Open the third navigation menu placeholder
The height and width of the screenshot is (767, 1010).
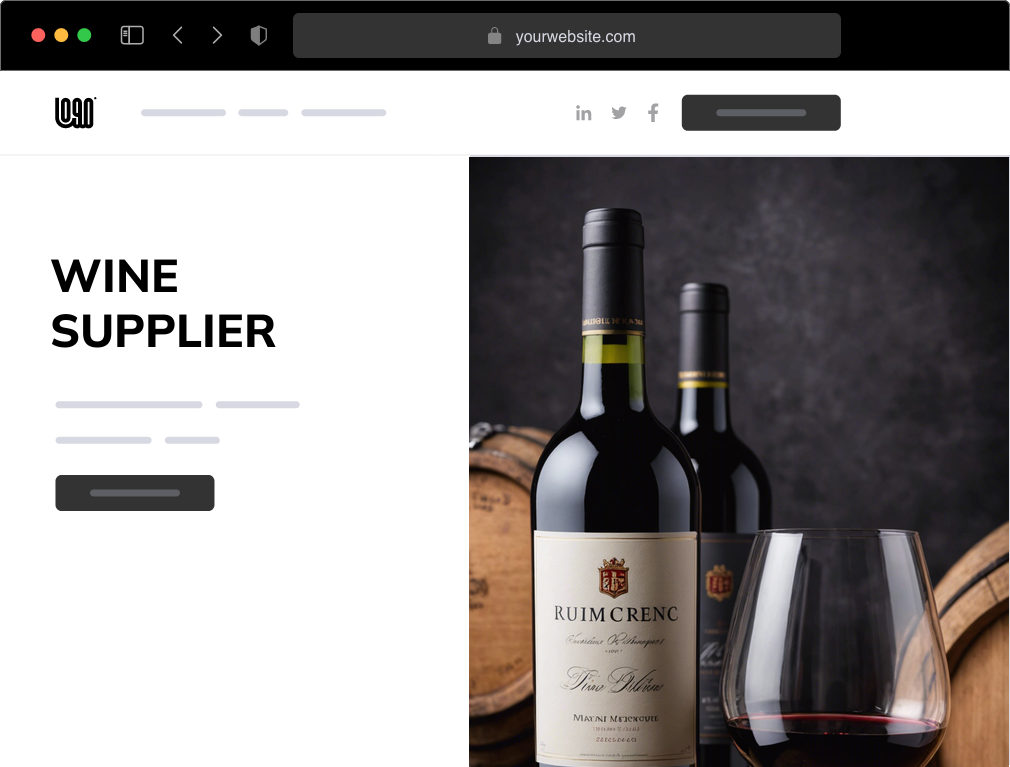point(344,113)
